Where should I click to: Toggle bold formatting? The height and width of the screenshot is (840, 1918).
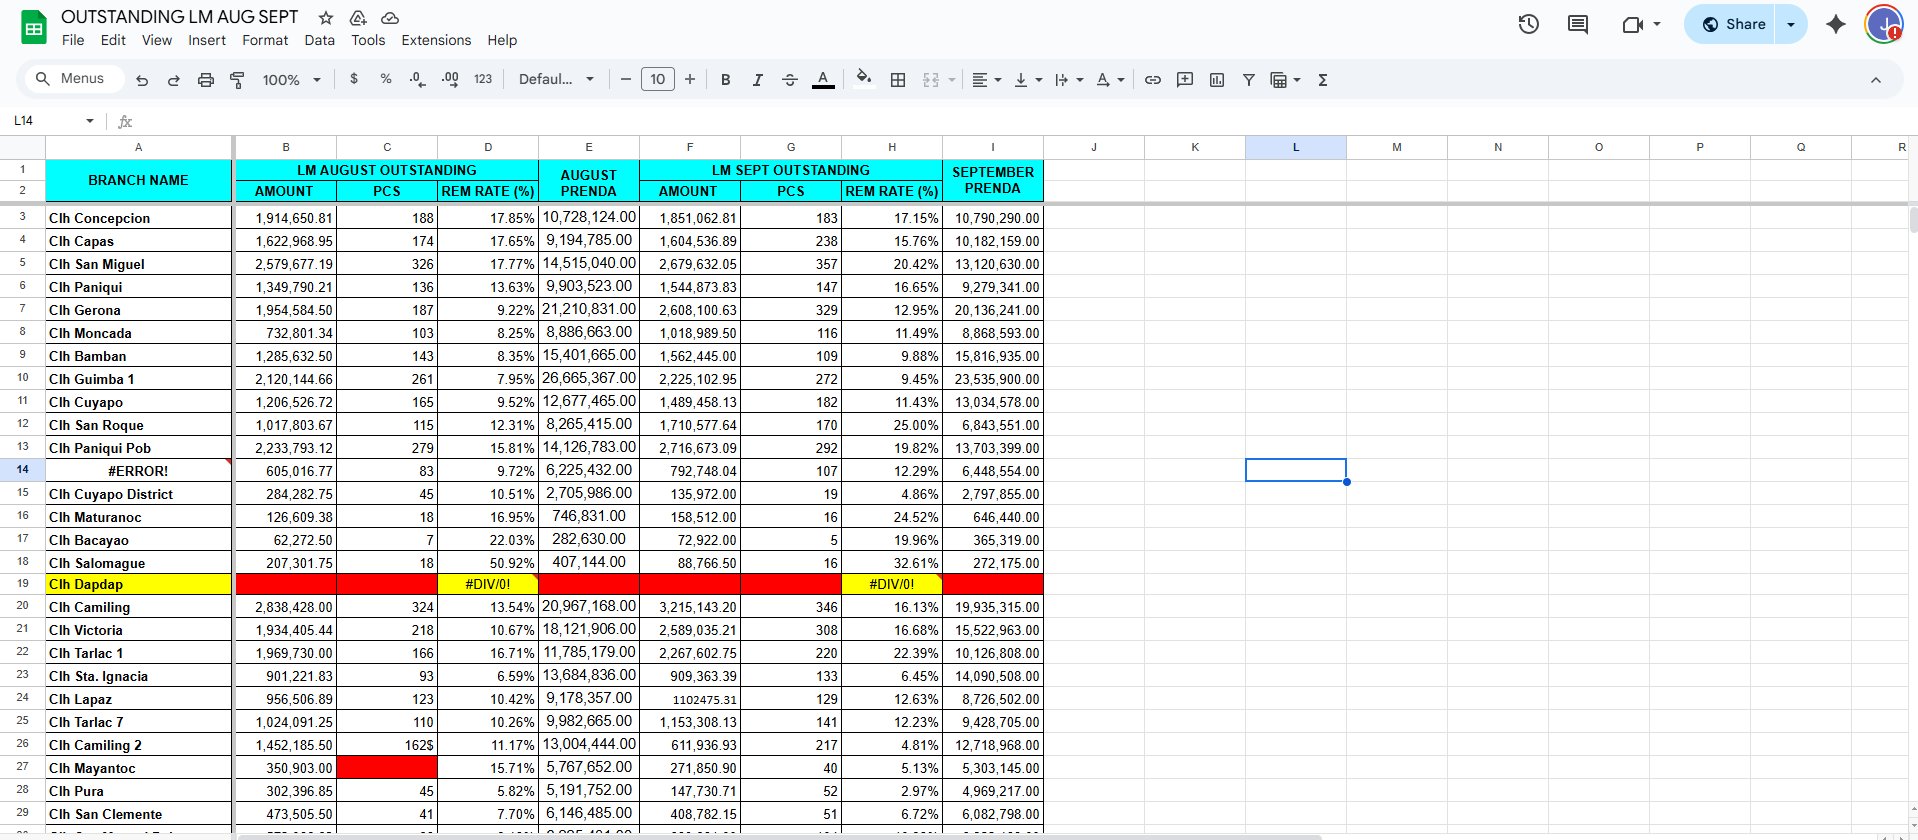coord(726,80)
